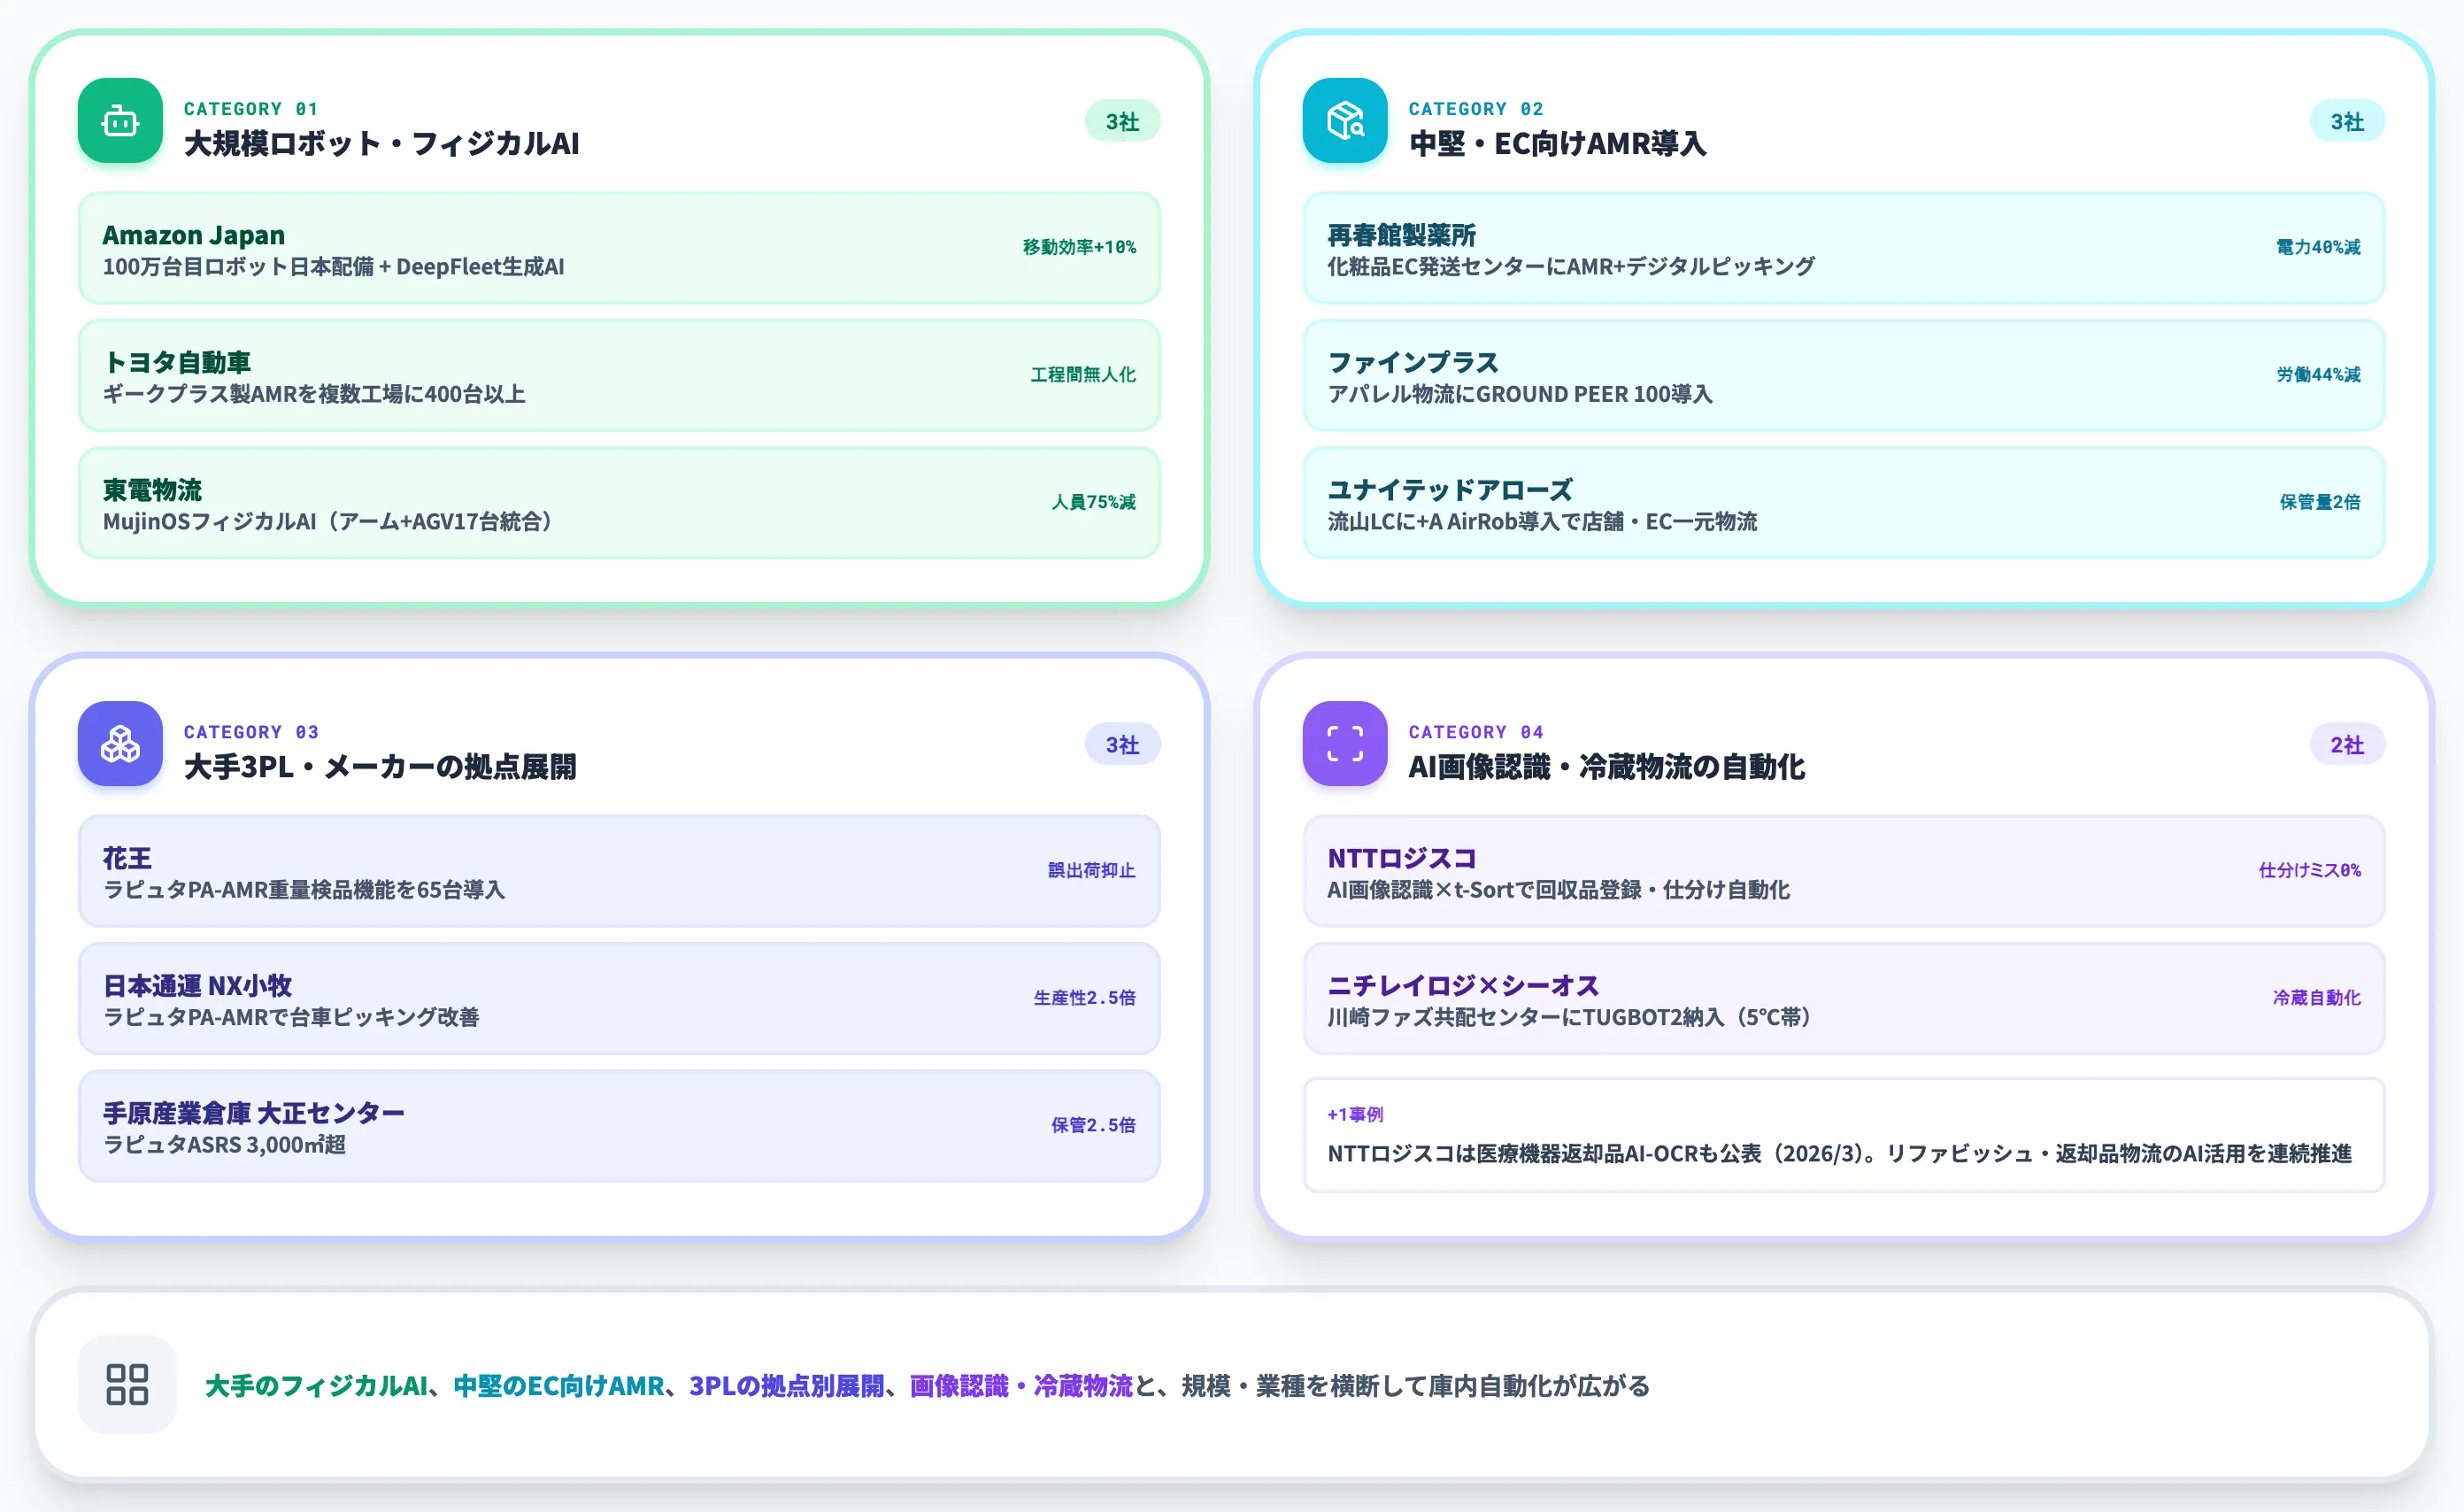Select the ニチレイロジ×シーオス company name
The height and width of the screenshot is (1512, 2464).
tap(1463, 985)
